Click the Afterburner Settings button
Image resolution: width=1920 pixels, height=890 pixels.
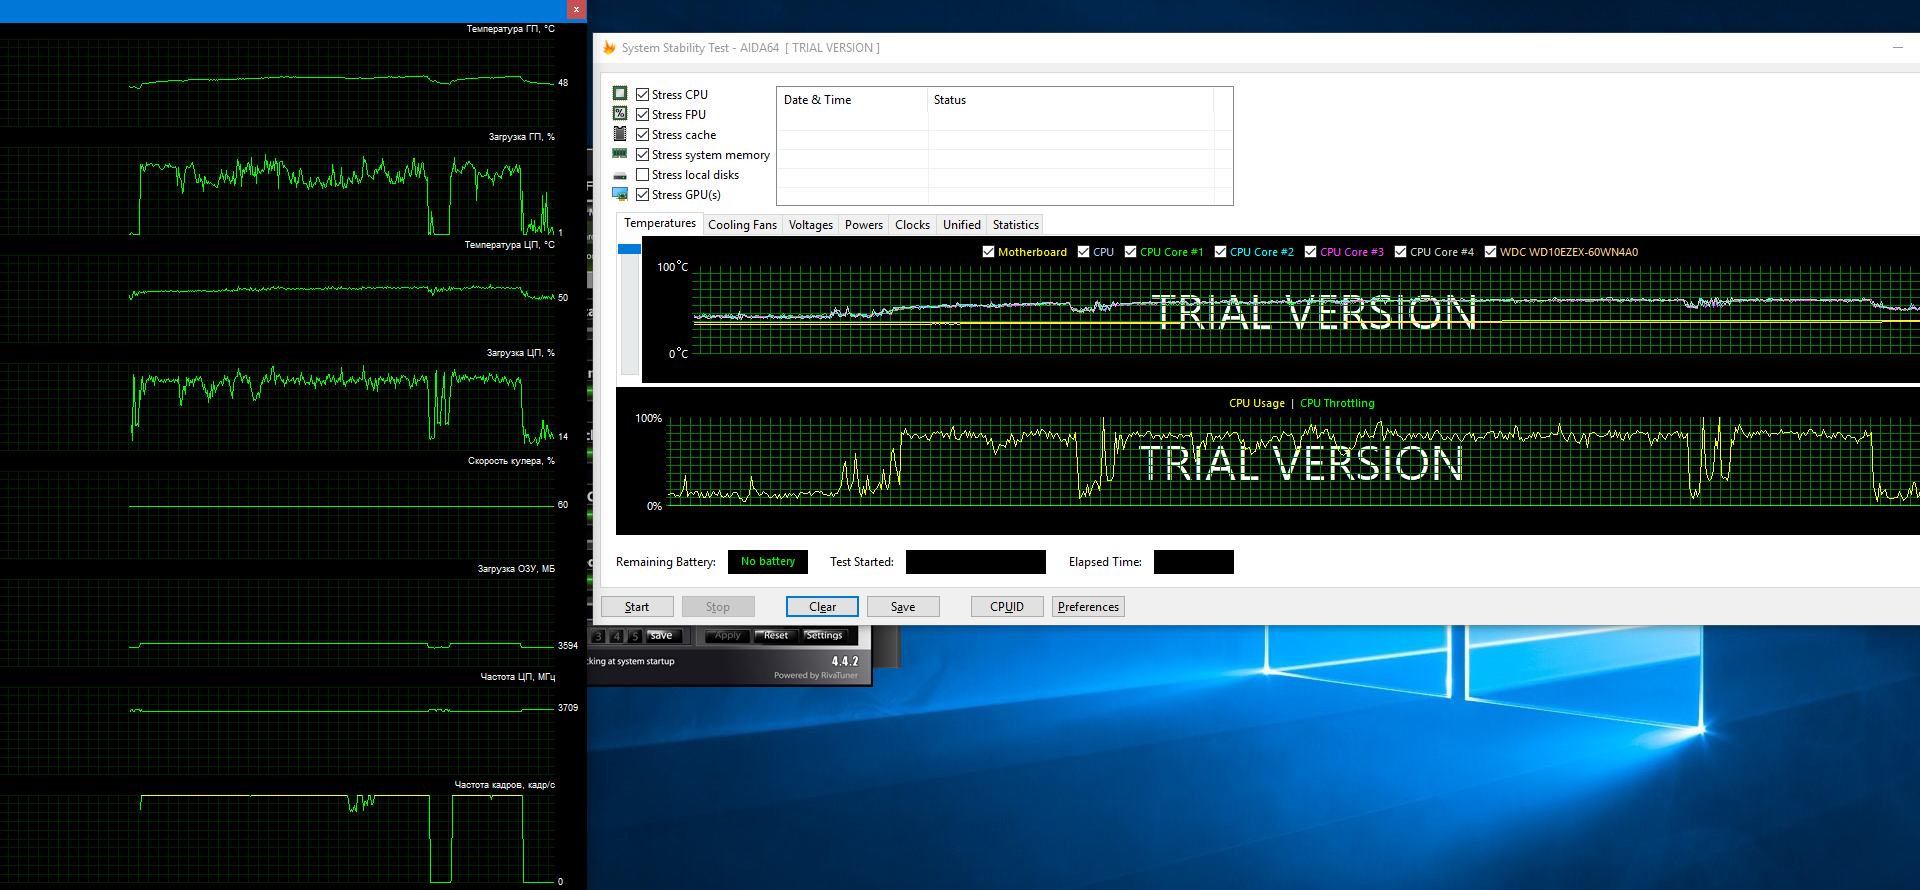[x=824, y=636]
